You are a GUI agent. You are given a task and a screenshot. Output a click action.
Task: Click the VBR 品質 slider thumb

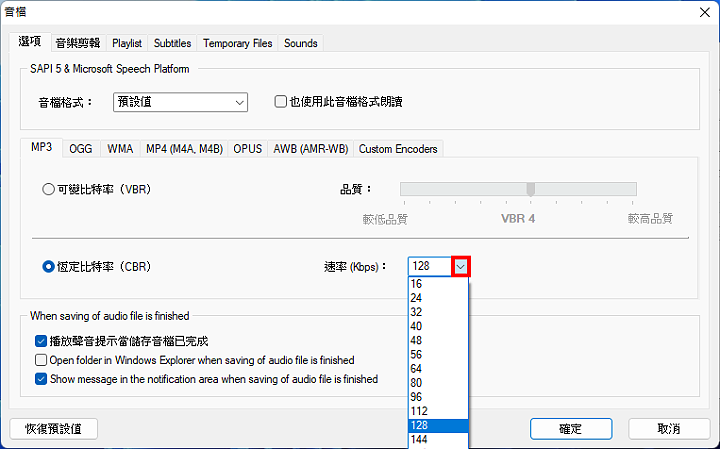(531, 189)
